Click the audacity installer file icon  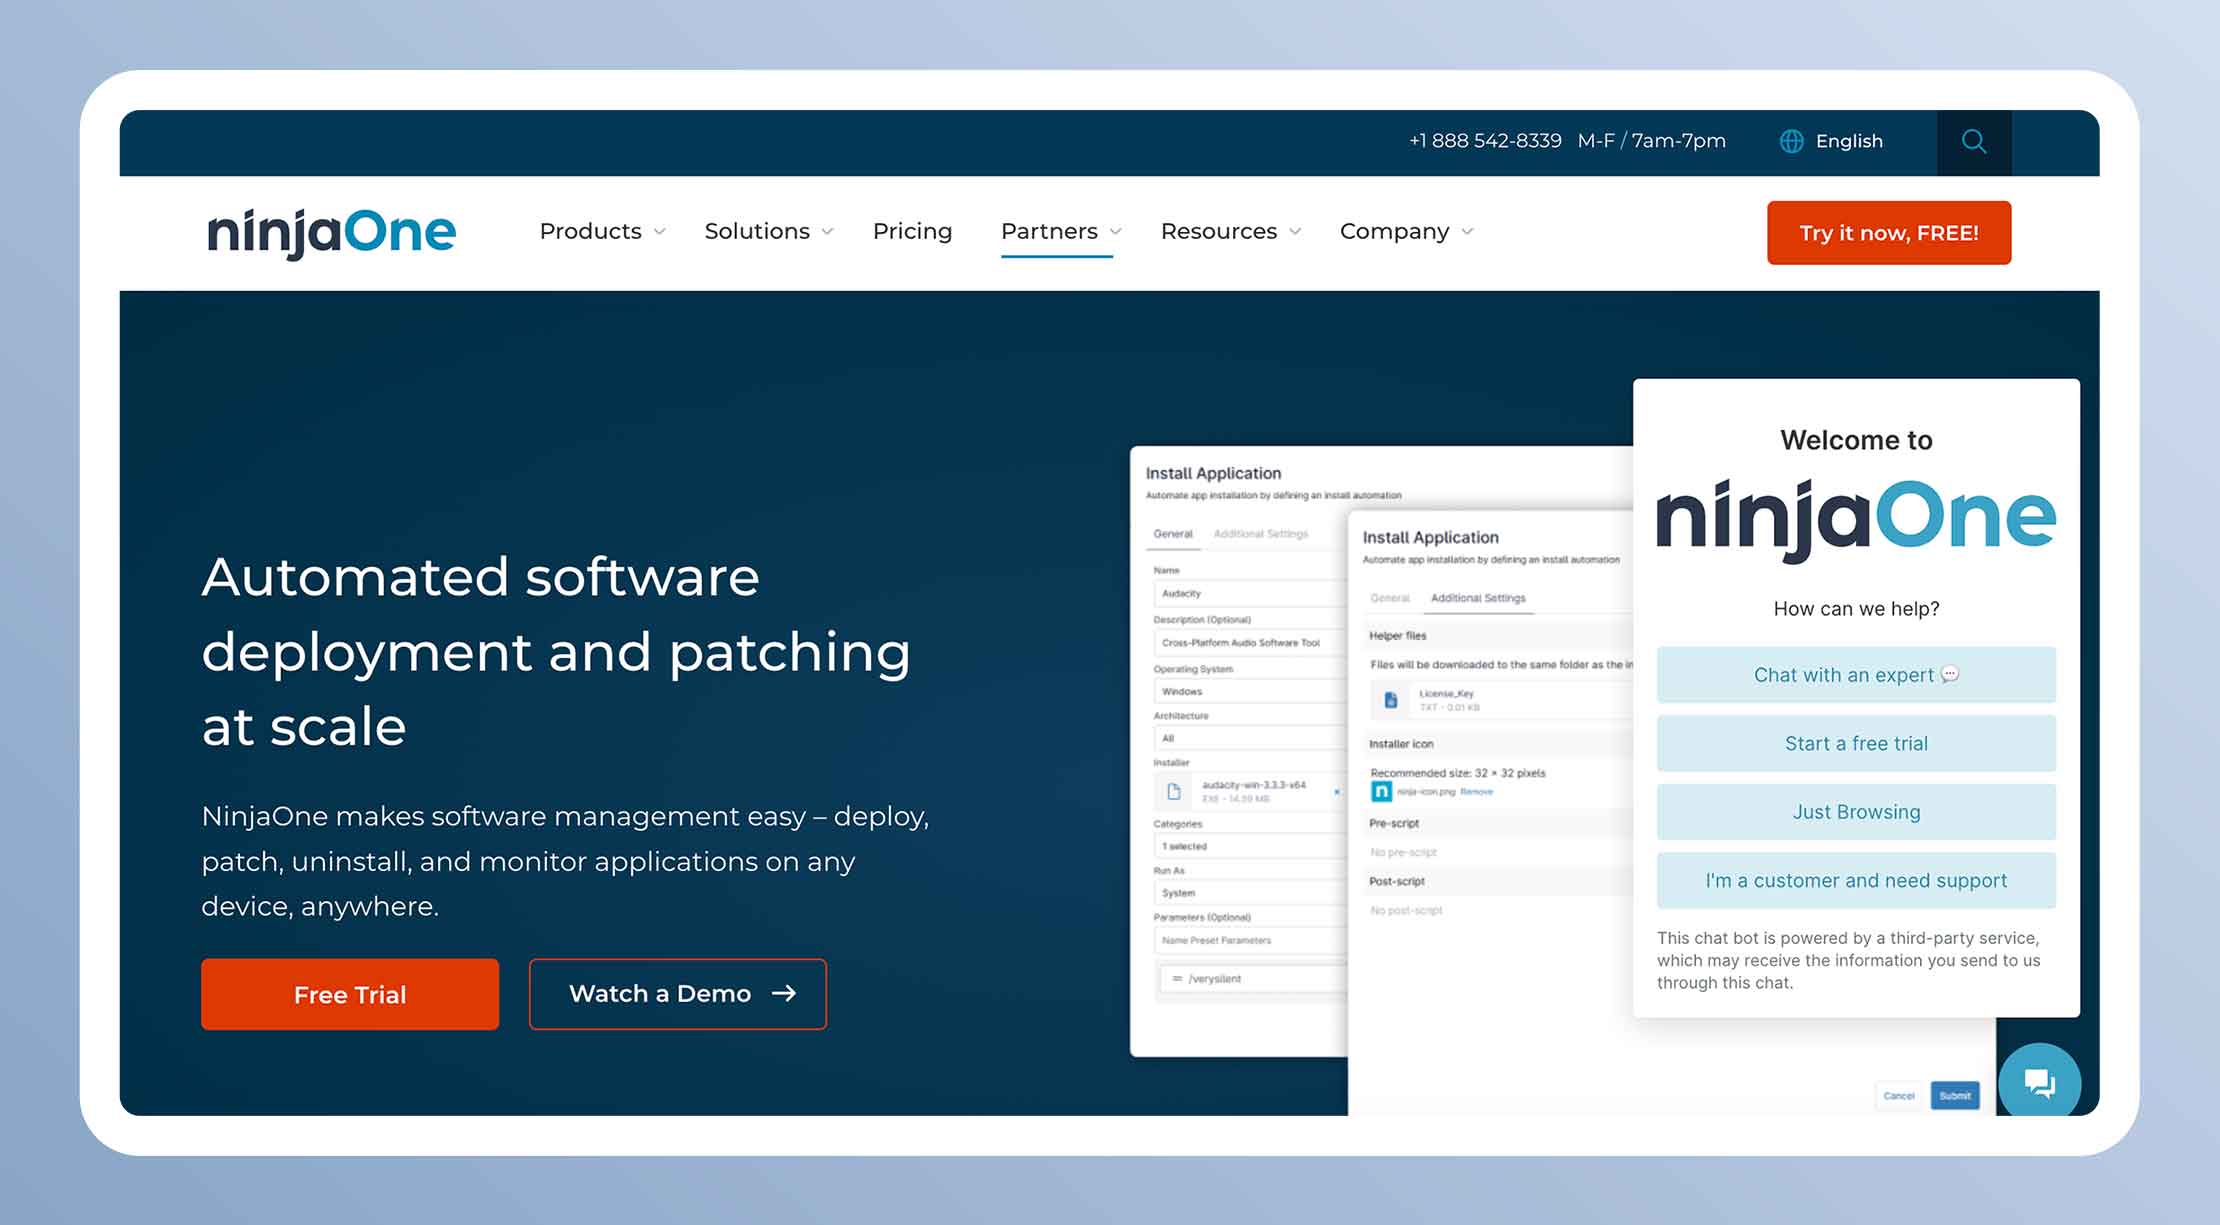1174,792
